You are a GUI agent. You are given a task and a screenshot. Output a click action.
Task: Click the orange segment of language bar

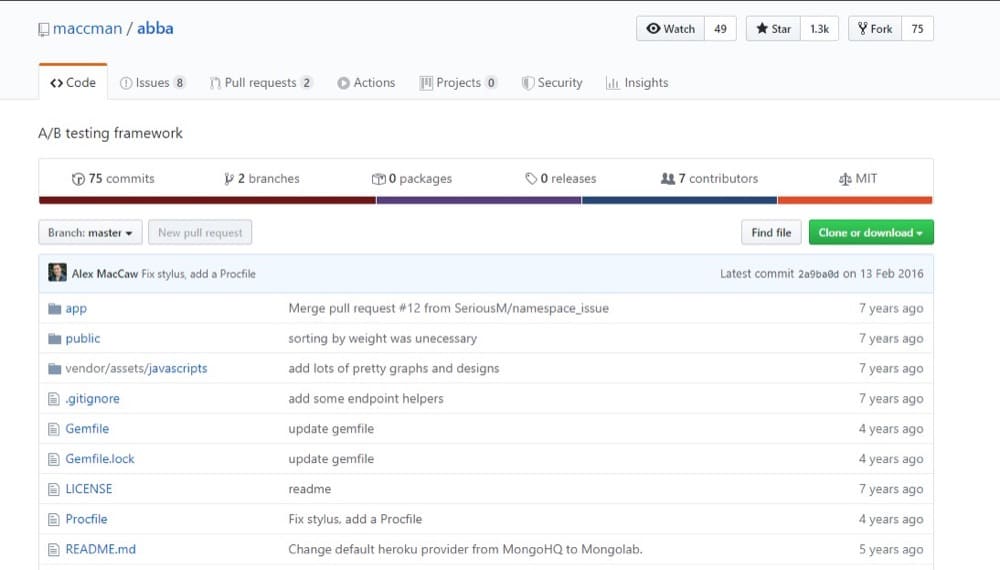[x=855, y=200]
